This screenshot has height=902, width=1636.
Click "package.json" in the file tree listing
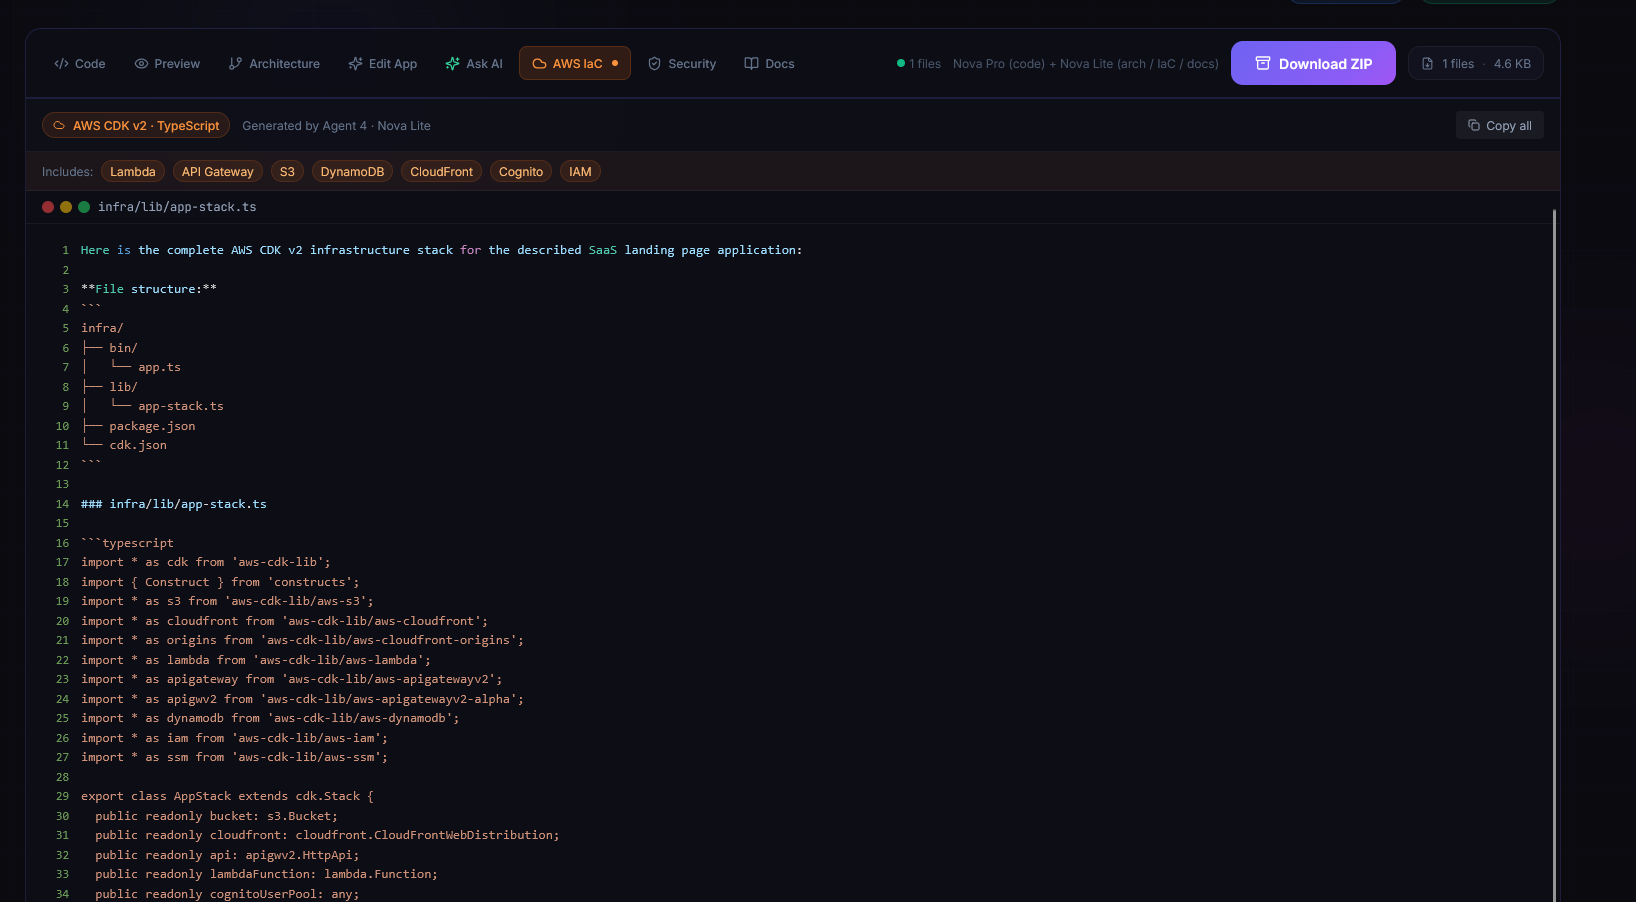tap(152, 426)
